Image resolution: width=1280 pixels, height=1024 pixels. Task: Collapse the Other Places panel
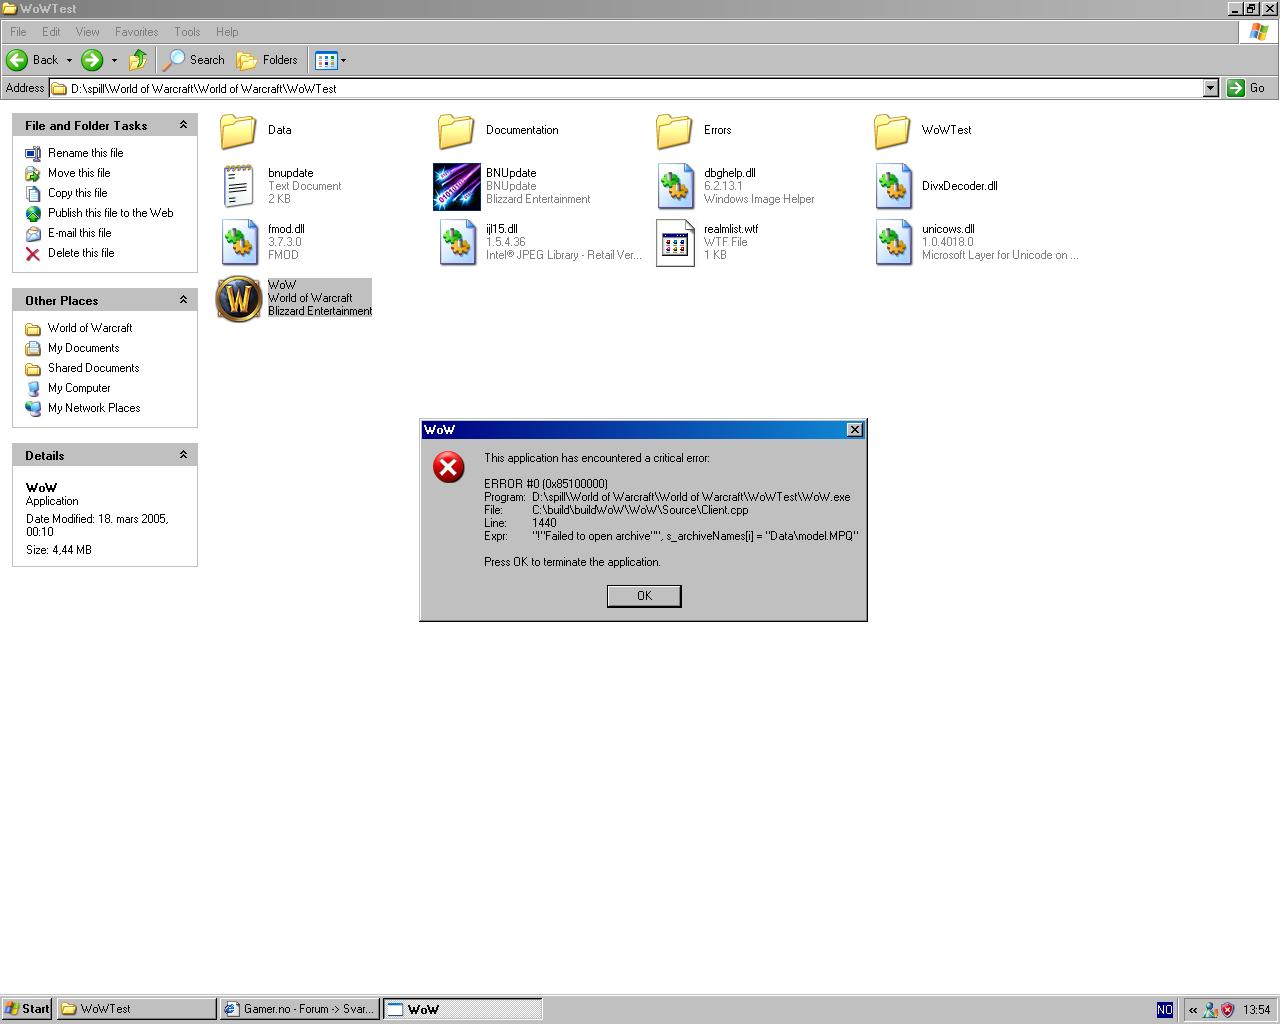(183, 300)
